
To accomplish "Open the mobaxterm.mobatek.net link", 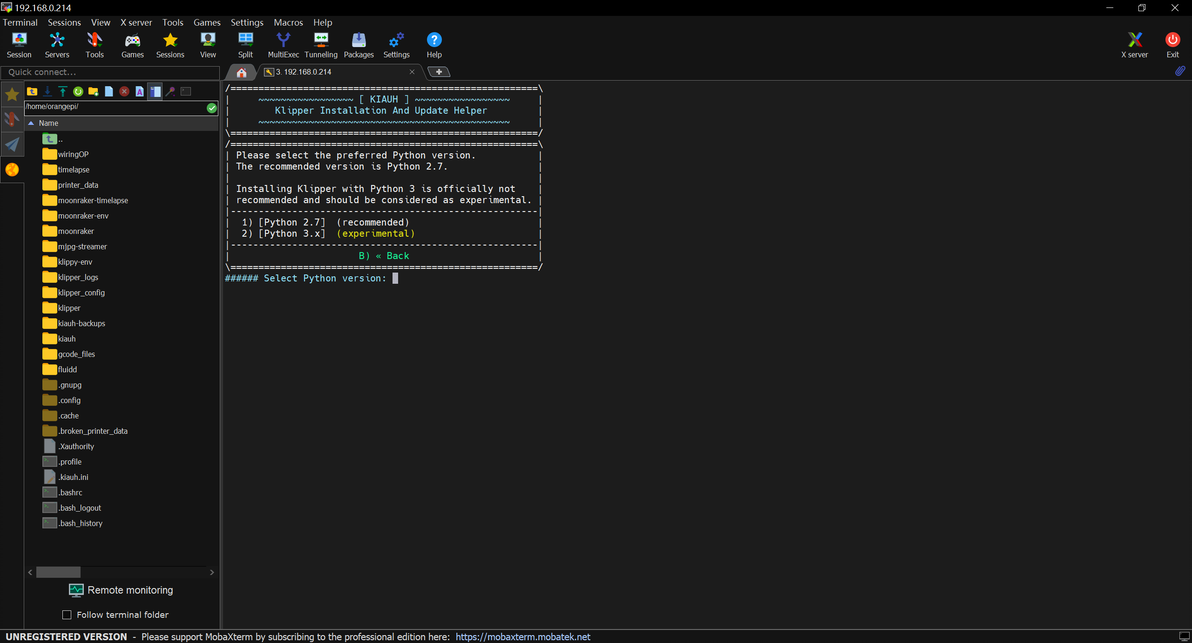I will 522,637.
